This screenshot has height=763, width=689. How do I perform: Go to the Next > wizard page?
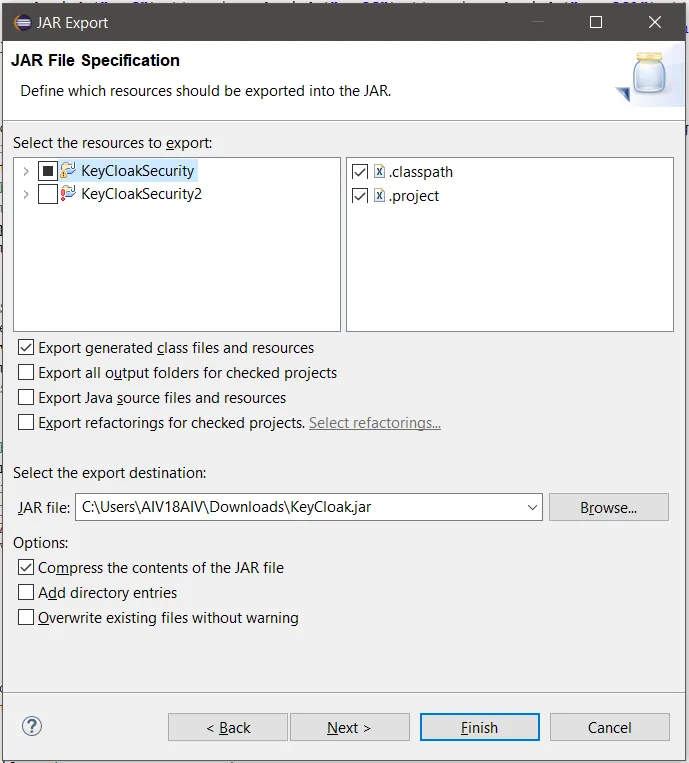point(349,727)
